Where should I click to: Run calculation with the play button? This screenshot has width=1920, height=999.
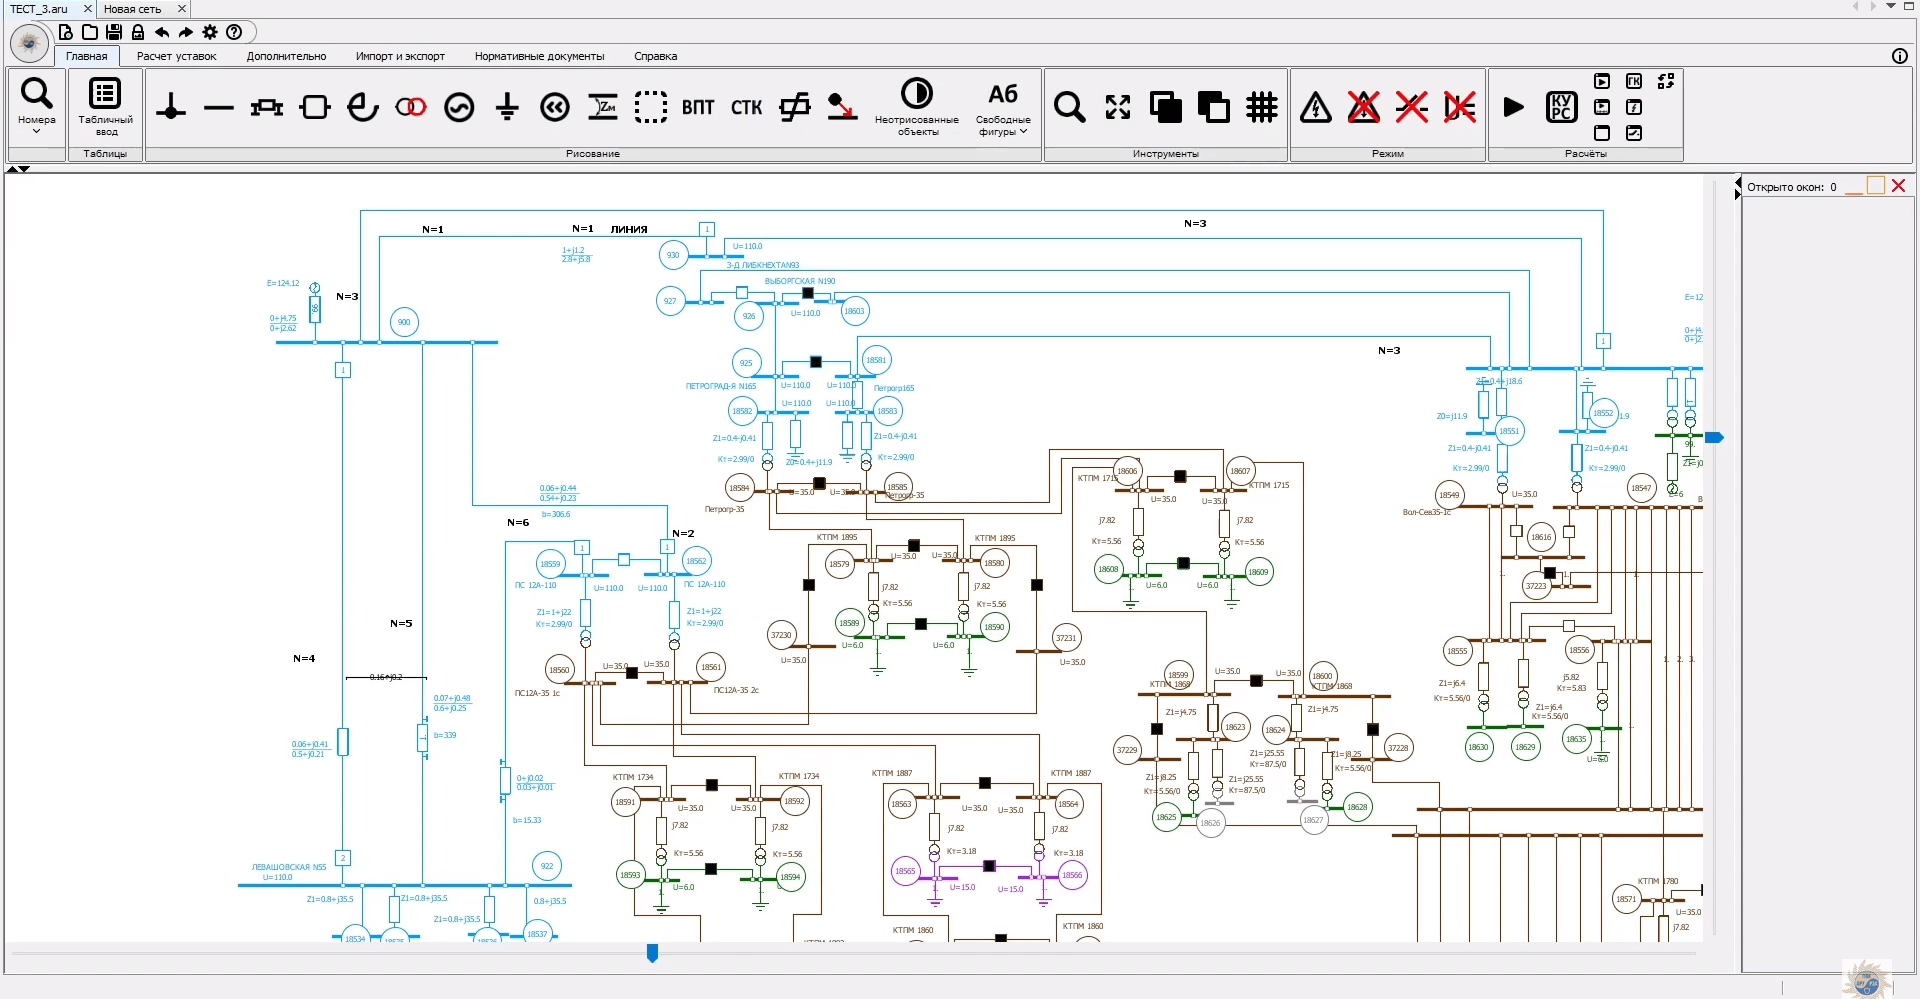[1514, 107]
